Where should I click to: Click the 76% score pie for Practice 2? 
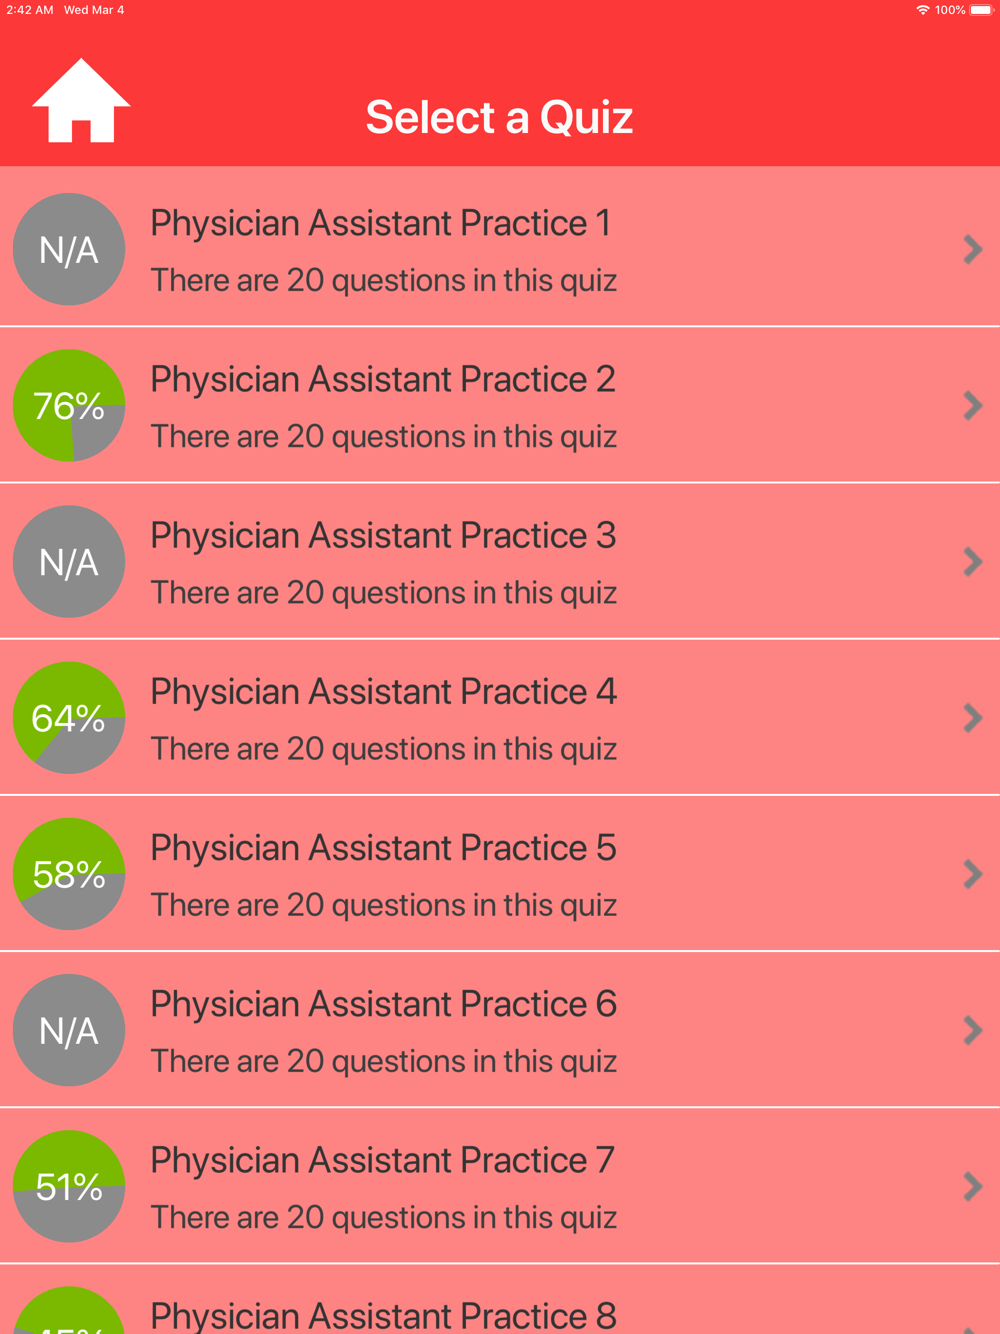coord(69,405)
